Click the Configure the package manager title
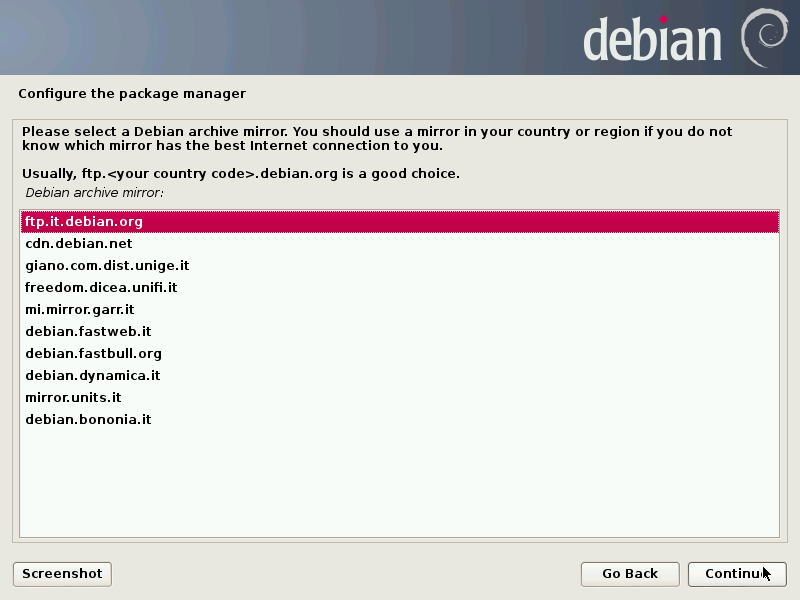Viewport: 800px width, 600px height. pos(132,94)
